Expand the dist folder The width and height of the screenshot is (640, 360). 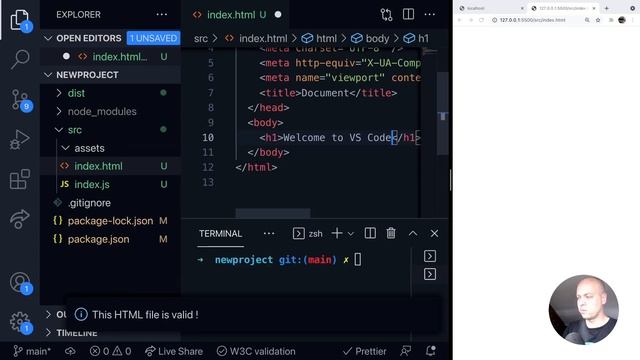[x=76, y=93]
